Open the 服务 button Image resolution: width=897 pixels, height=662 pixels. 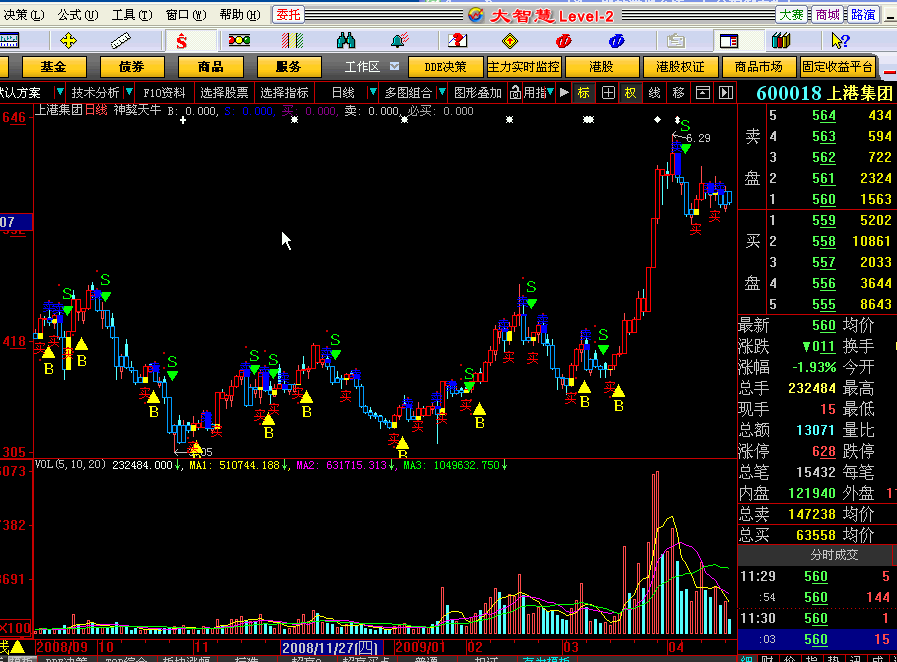coord(288,67)
